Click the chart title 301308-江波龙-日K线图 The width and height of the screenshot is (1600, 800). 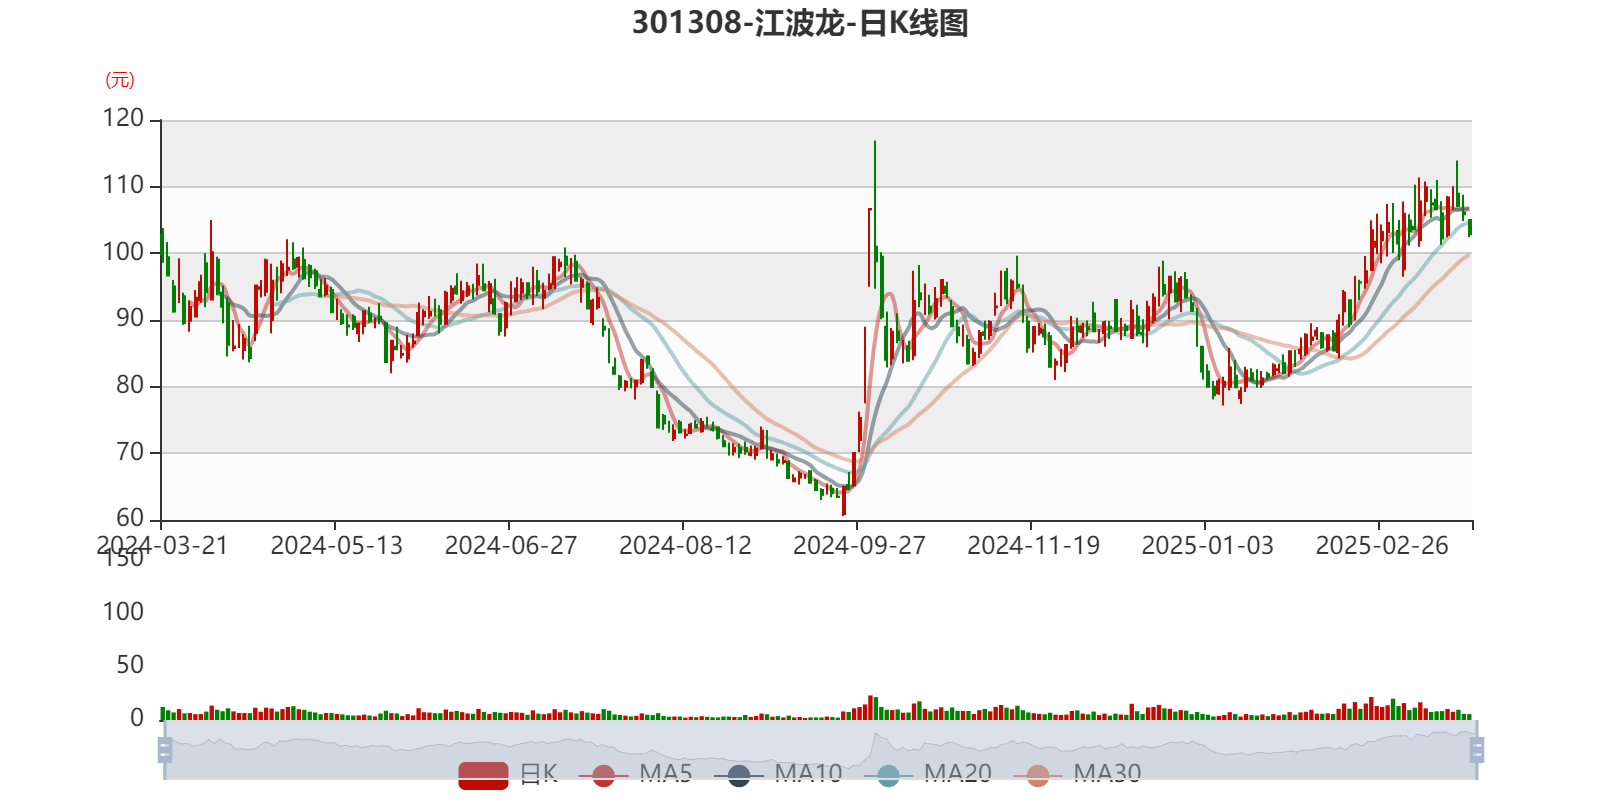point(800,23)
